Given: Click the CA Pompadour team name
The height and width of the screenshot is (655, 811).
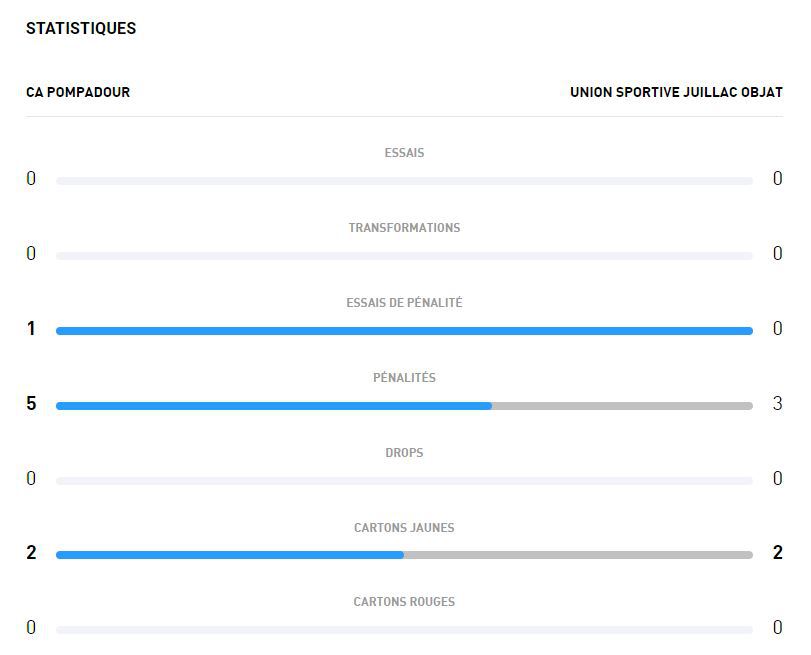Looking at the screenshot, I should [78, 92].
